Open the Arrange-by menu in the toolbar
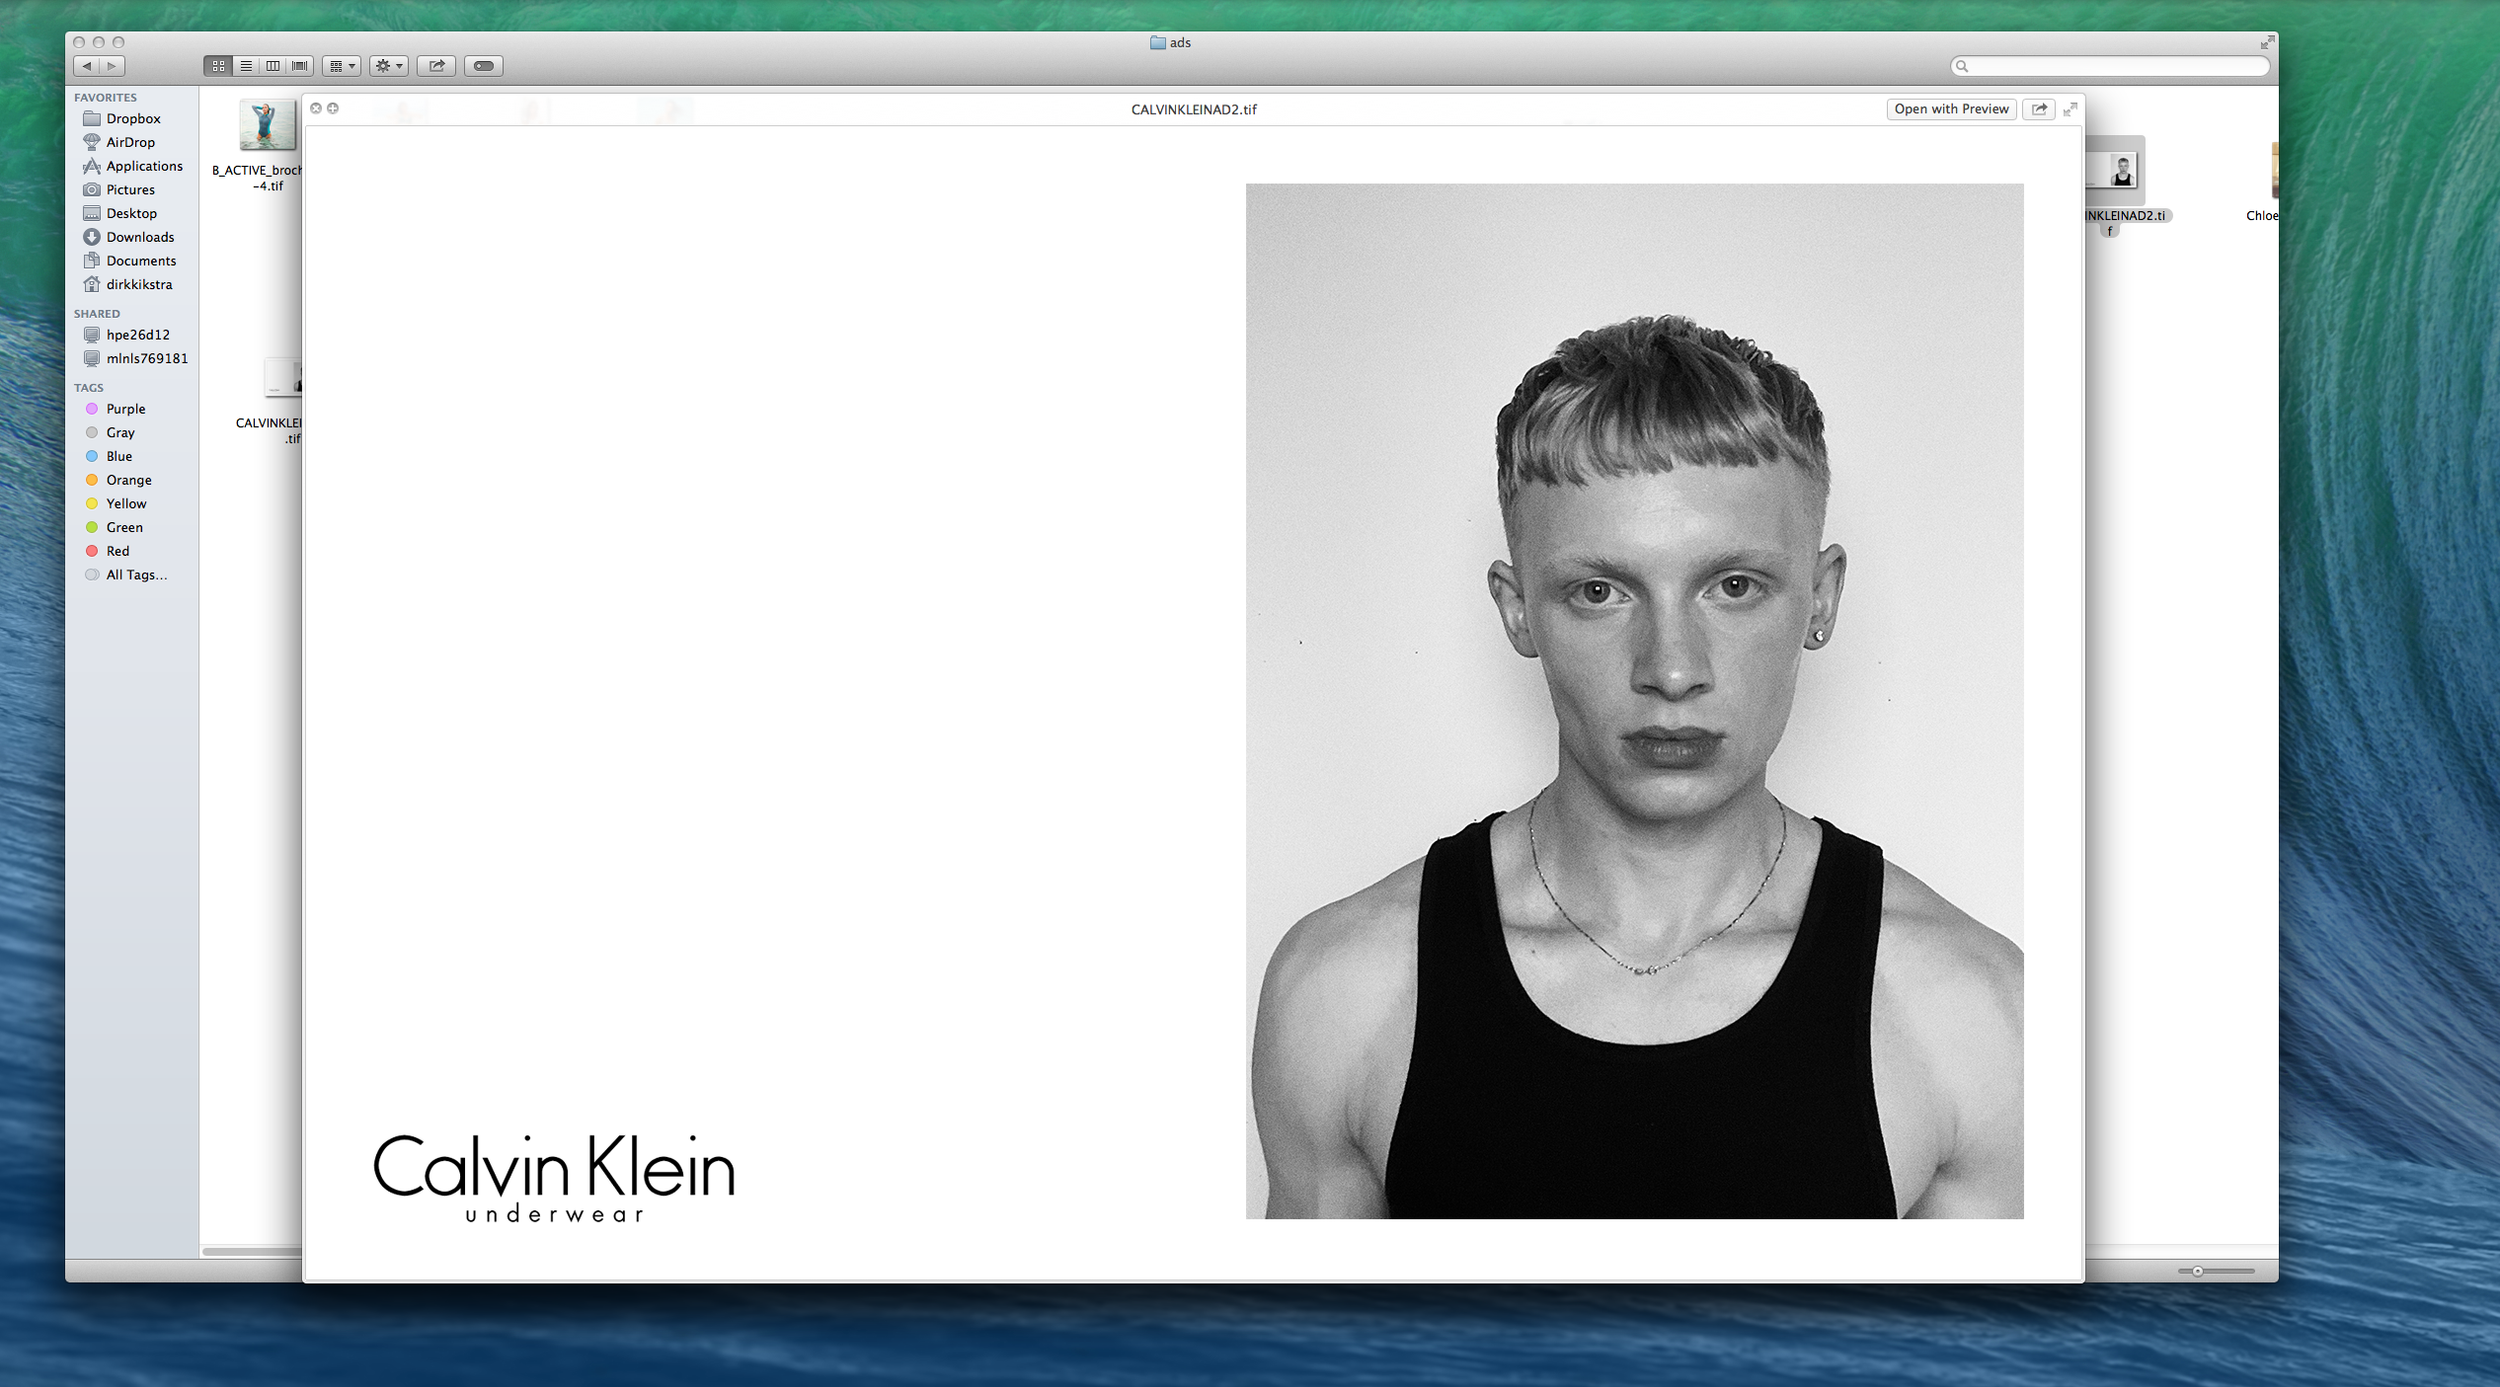 tap(341, 66)
